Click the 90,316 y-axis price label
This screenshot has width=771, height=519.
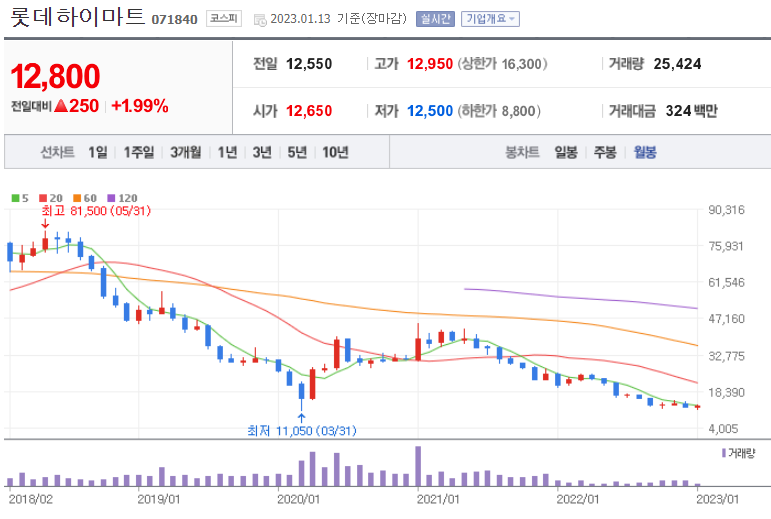pyautogui.click(x=726, y=210)
